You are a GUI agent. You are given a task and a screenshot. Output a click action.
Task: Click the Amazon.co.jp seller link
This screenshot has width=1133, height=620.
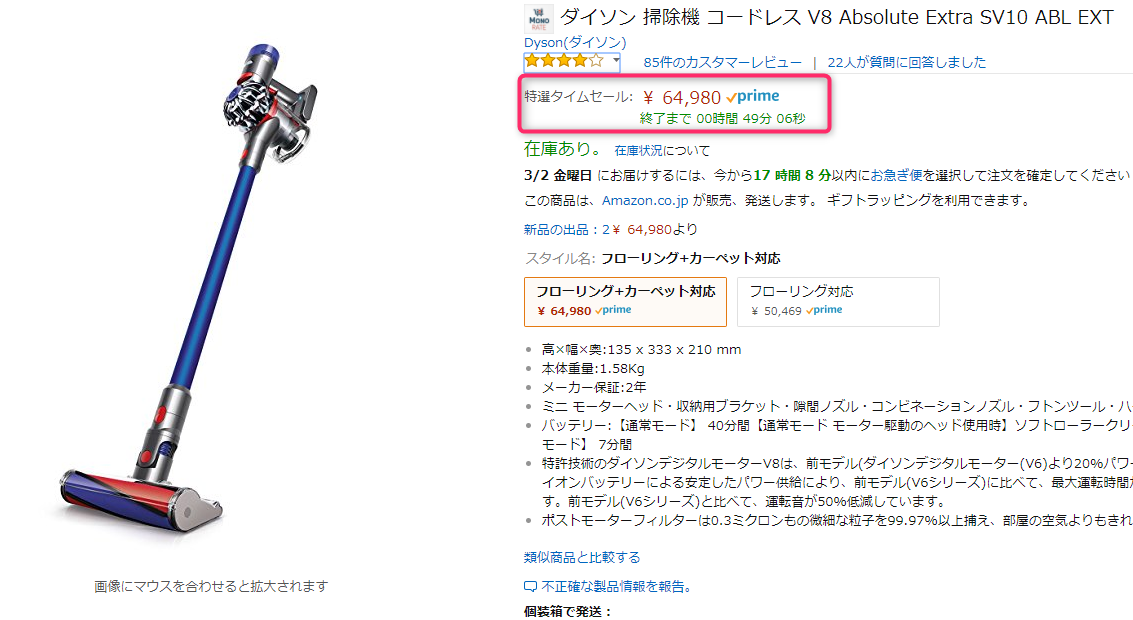645,200
